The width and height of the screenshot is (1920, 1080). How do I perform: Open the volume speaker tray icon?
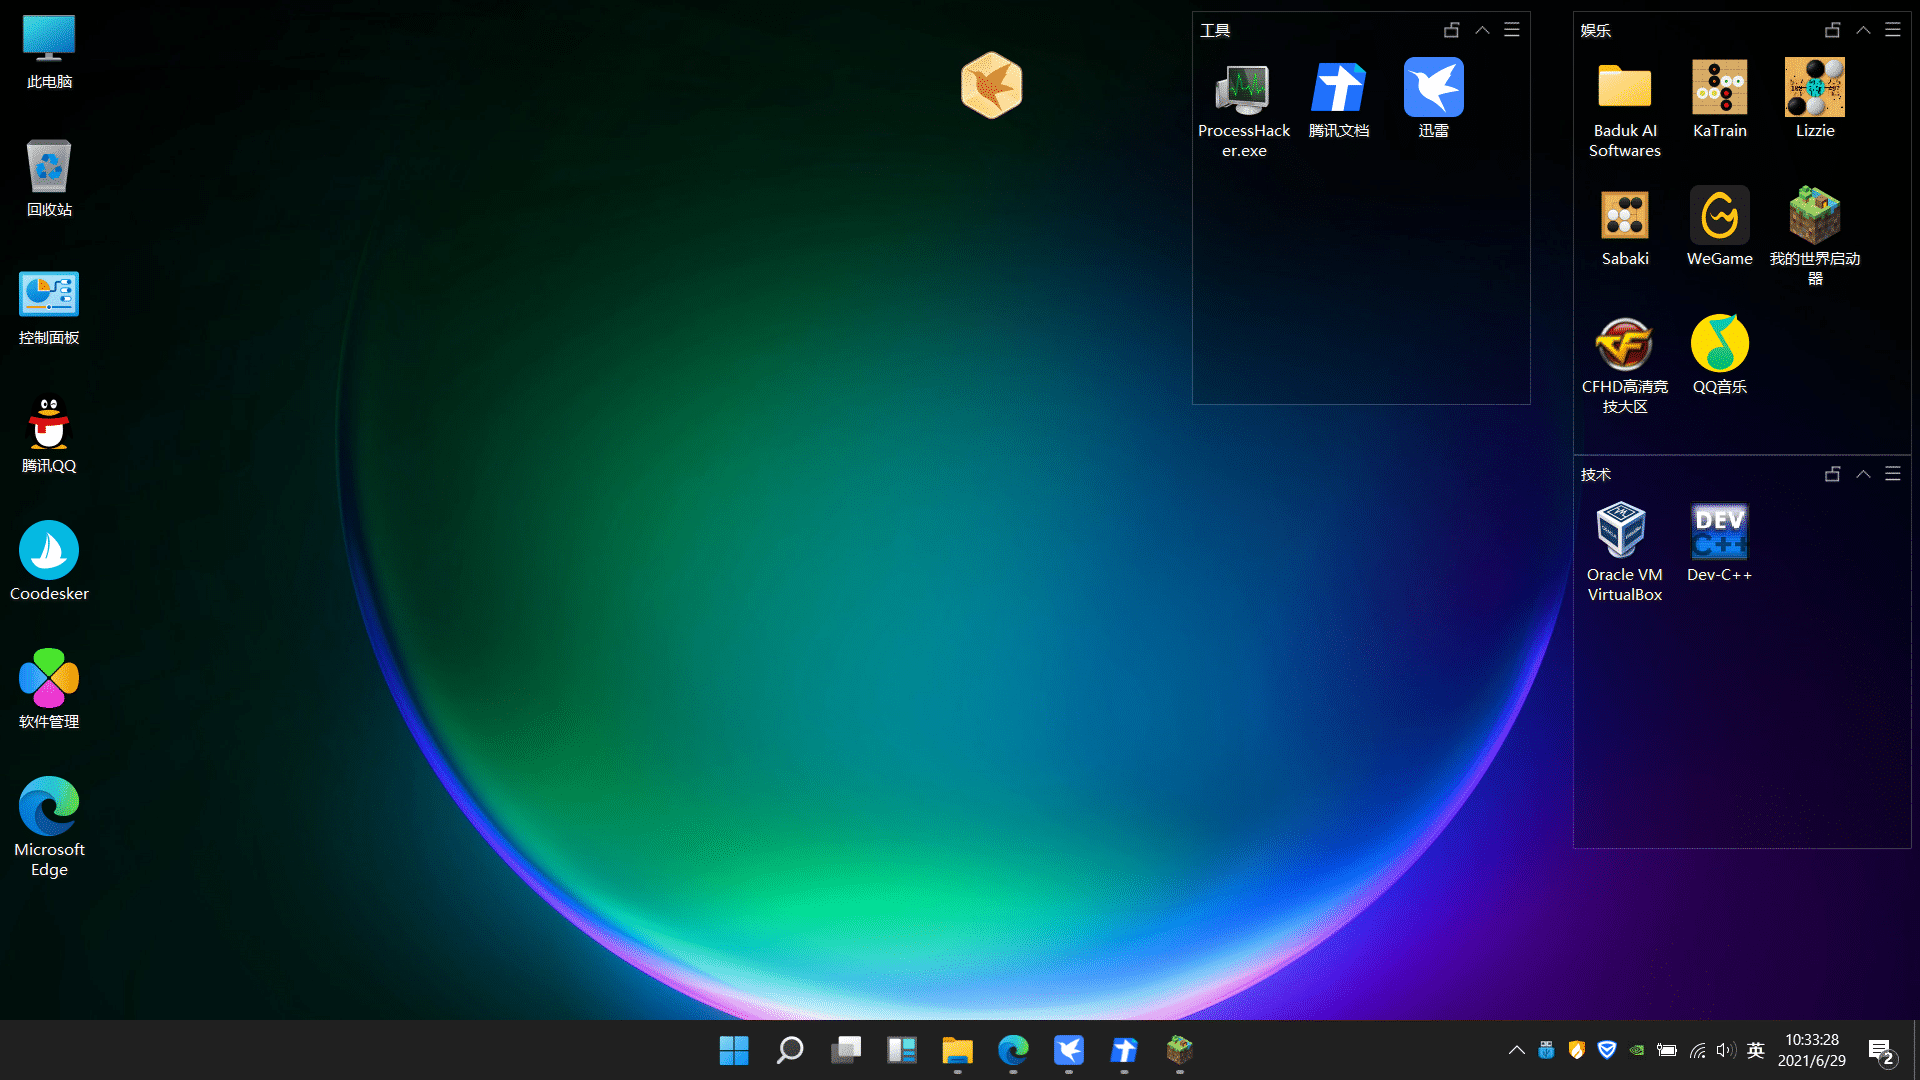click(1726, 1050)
